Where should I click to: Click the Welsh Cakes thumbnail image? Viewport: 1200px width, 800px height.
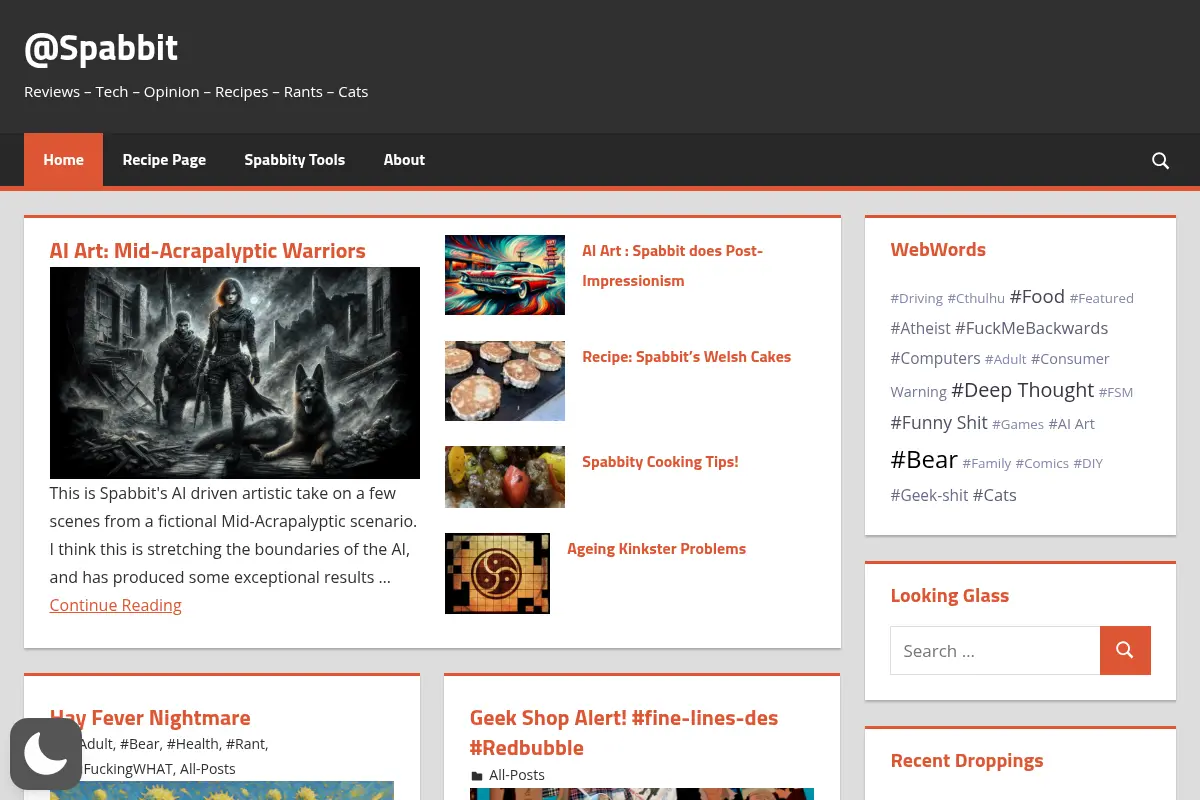tap(505, 381)
